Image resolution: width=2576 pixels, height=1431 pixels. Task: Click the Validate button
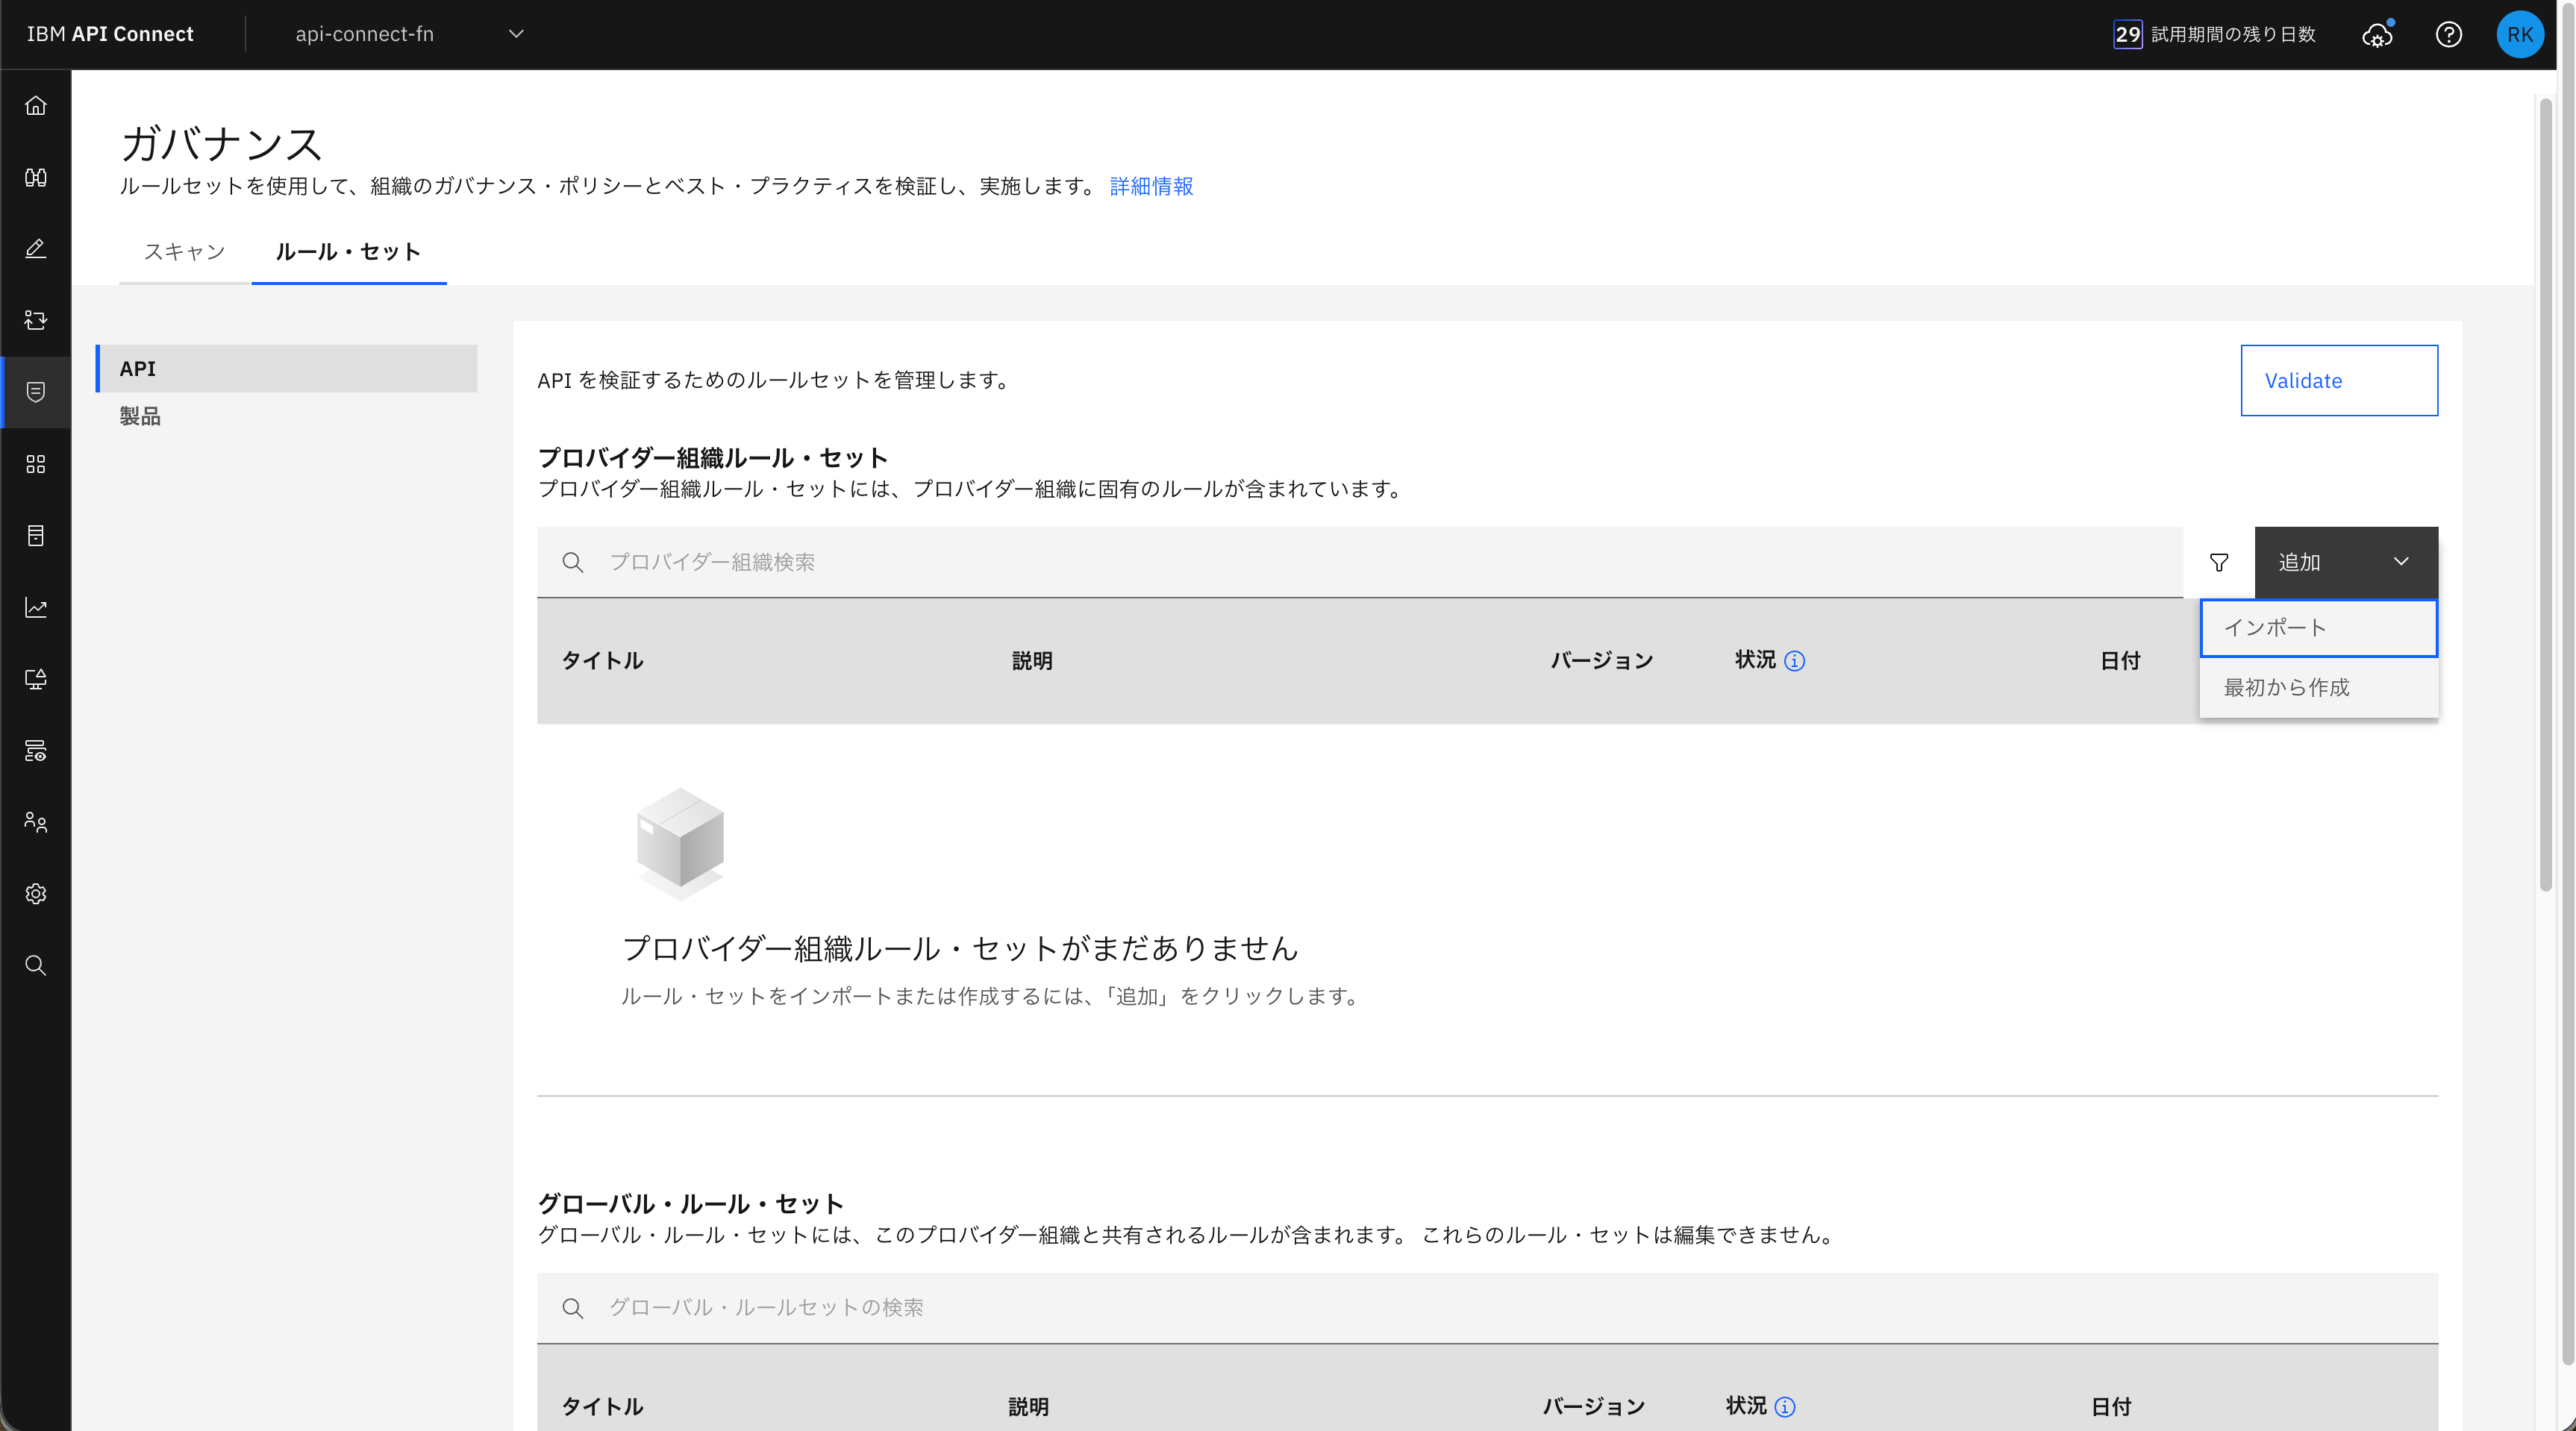pos(2338,381)
